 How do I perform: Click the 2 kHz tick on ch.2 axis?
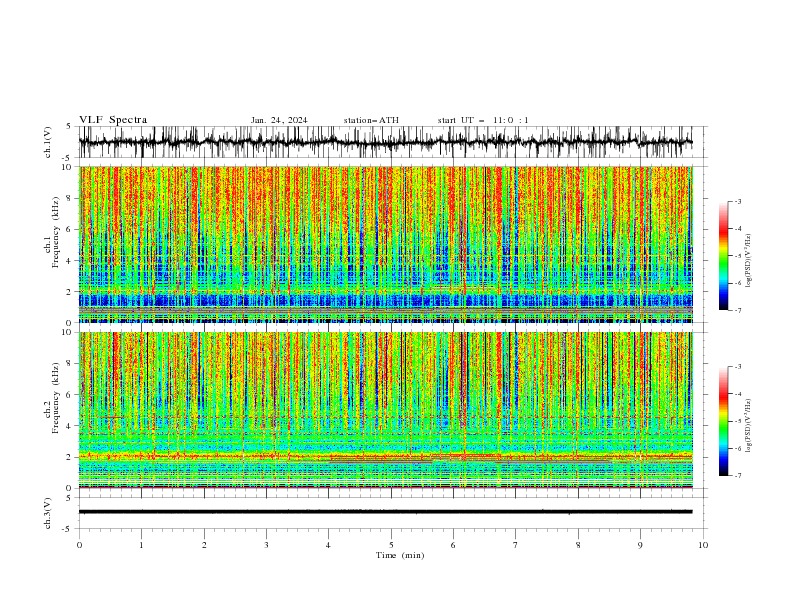(x=70, y=457)
